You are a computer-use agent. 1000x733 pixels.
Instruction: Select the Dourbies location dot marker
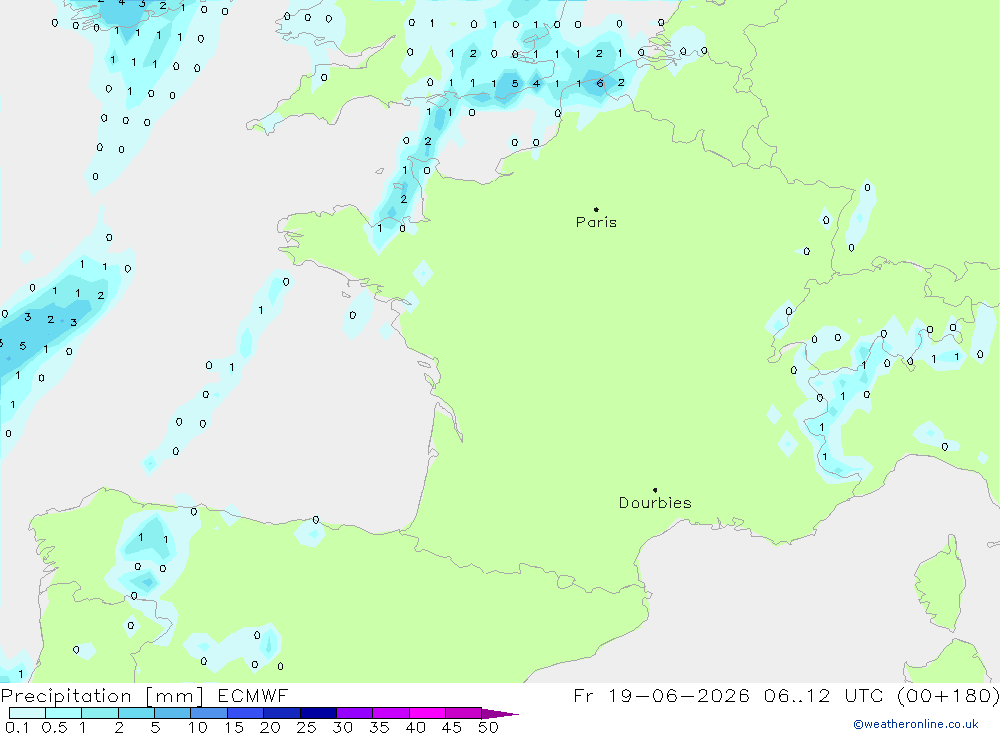[x=655, y=490]
